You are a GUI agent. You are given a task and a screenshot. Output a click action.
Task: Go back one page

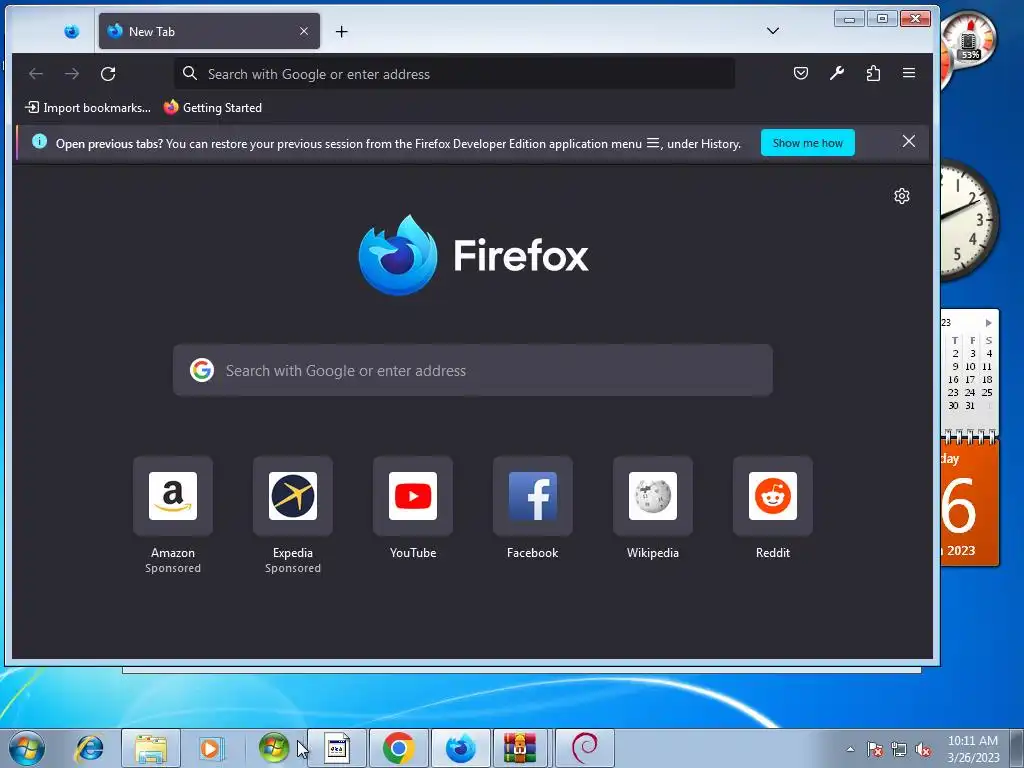pos(36,74)
